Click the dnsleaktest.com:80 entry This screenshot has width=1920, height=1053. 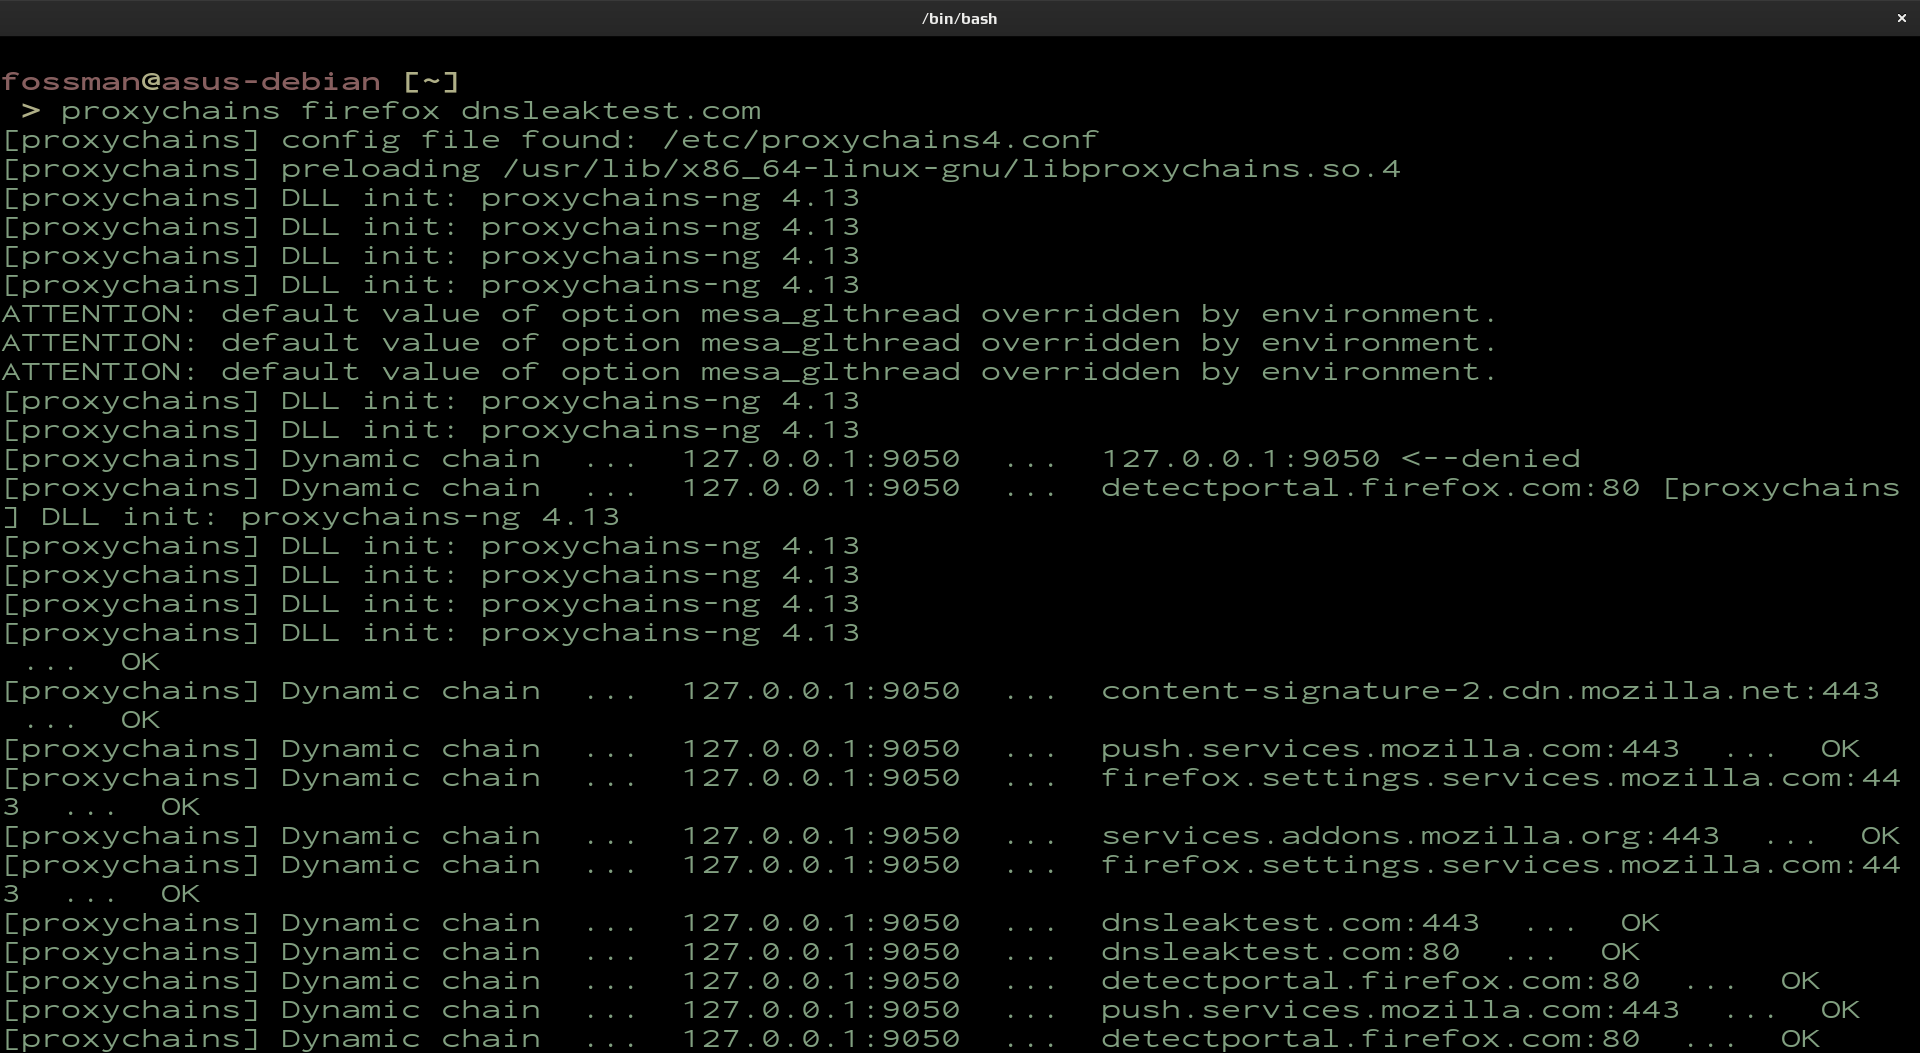tap(1280, 951)
